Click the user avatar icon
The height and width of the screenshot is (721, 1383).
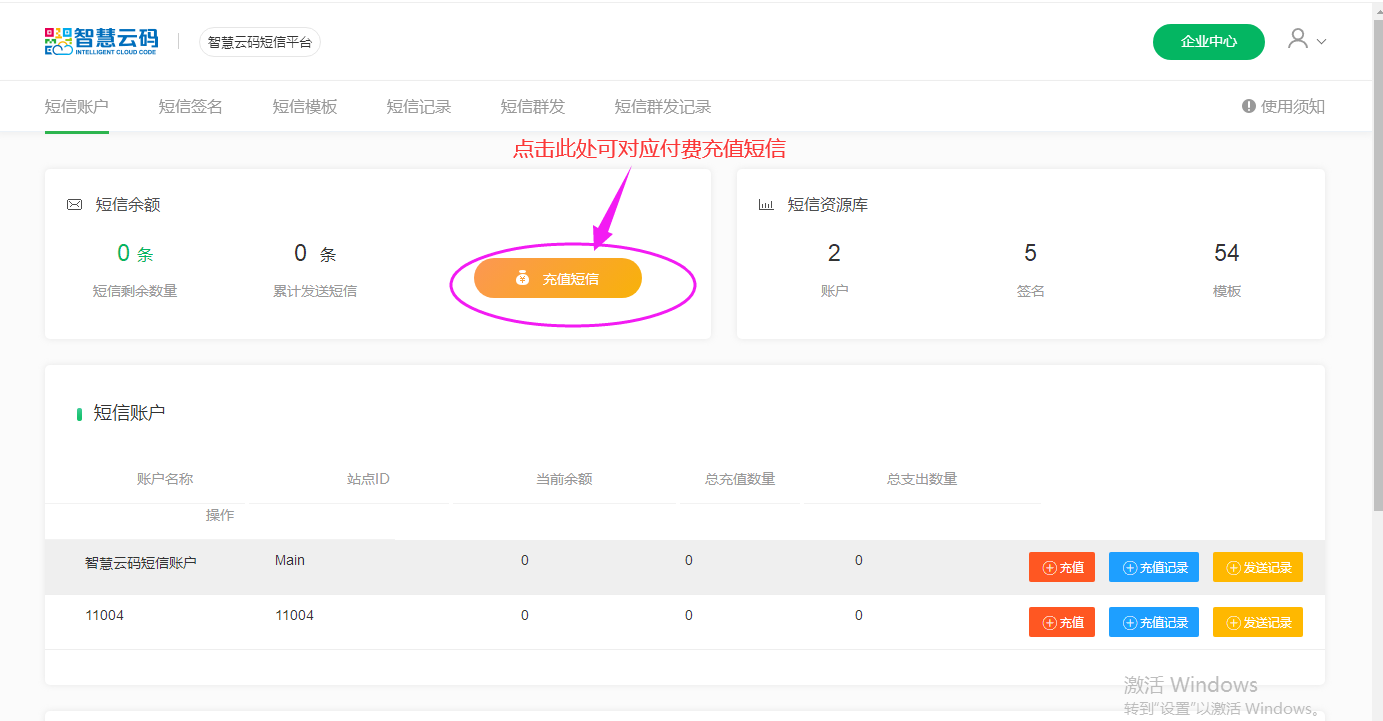[x=1298, y=39]
